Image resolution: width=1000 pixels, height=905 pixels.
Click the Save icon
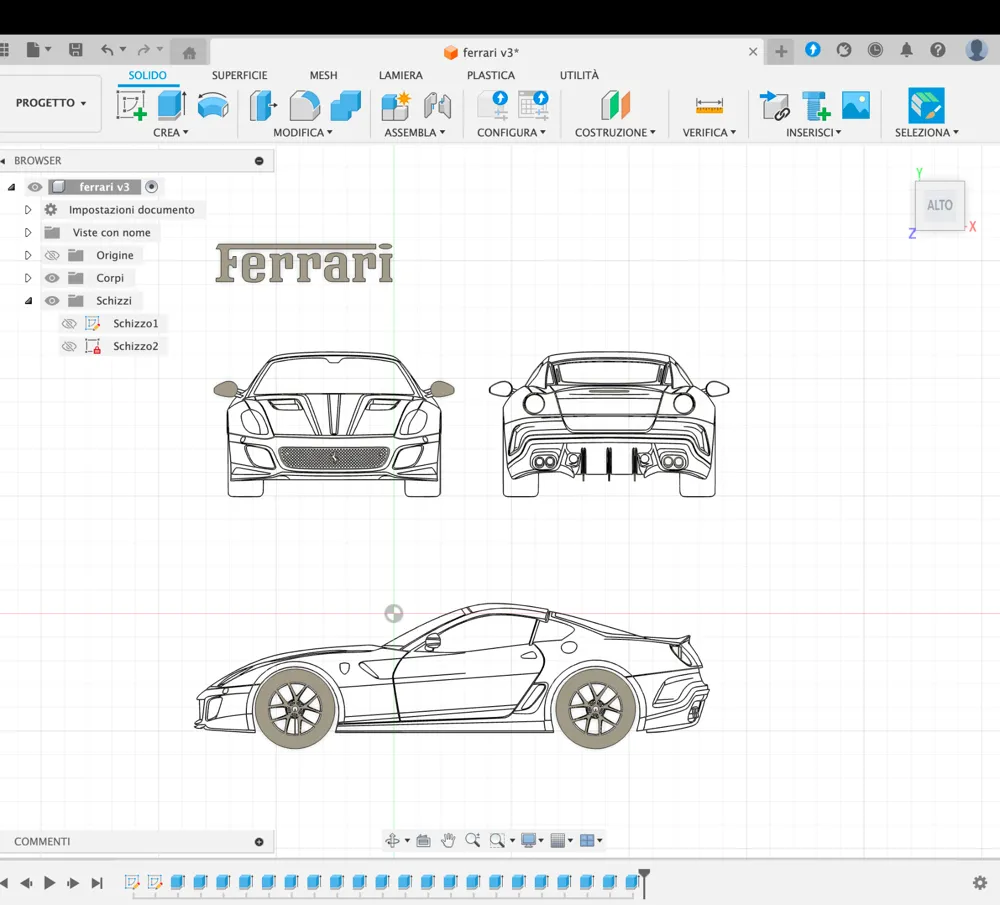click(x=76, y=50)
